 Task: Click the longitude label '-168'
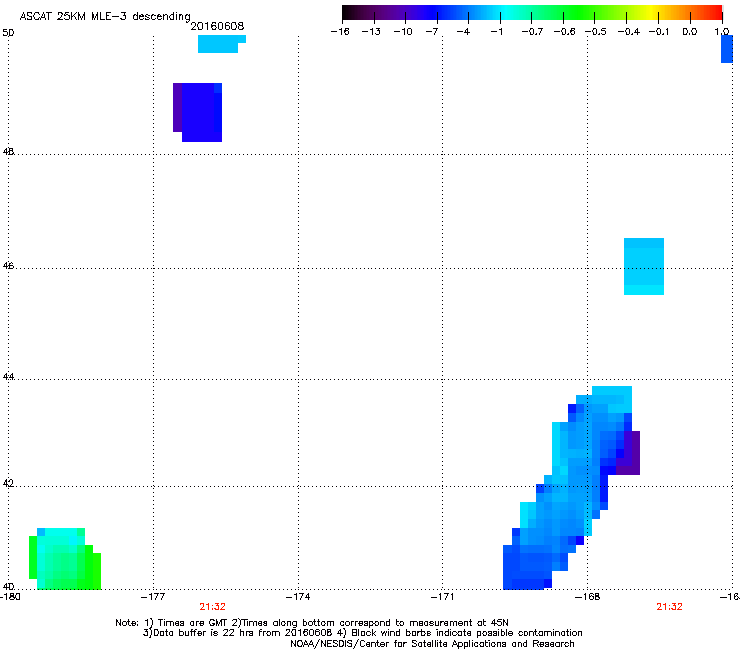pos(588,597)
